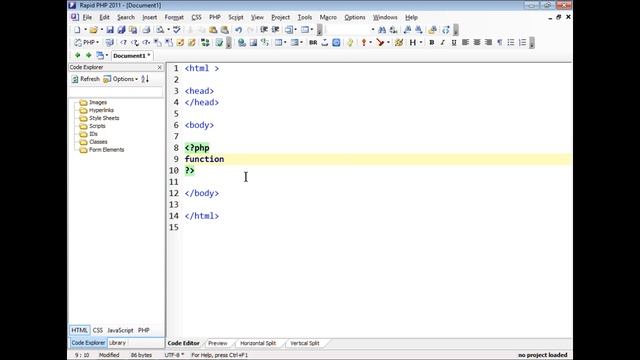Click the Insert image icon
This screenshot has height=360, width=640.
point(253,42)
